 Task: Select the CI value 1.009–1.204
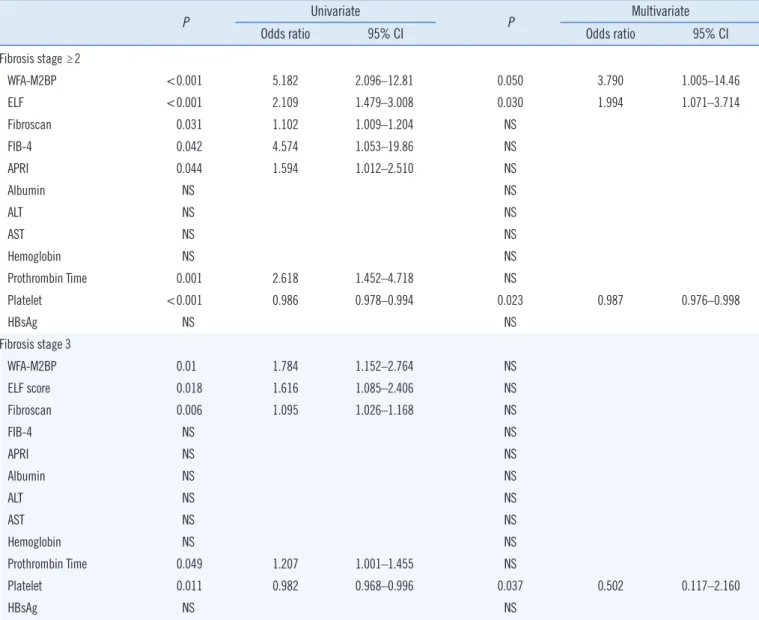pyautogui.click(x=384, y=124)
